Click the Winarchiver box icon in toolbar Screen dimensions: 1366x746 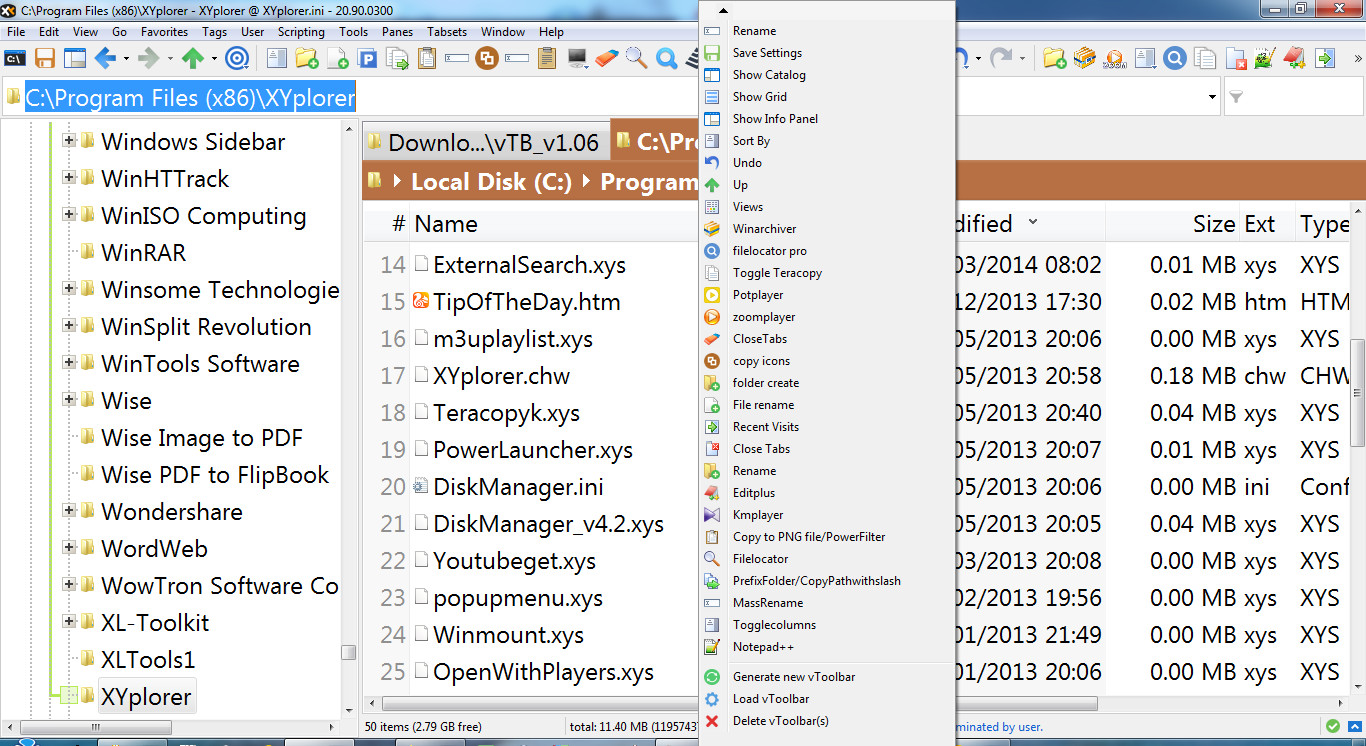tap(1085, 59)
